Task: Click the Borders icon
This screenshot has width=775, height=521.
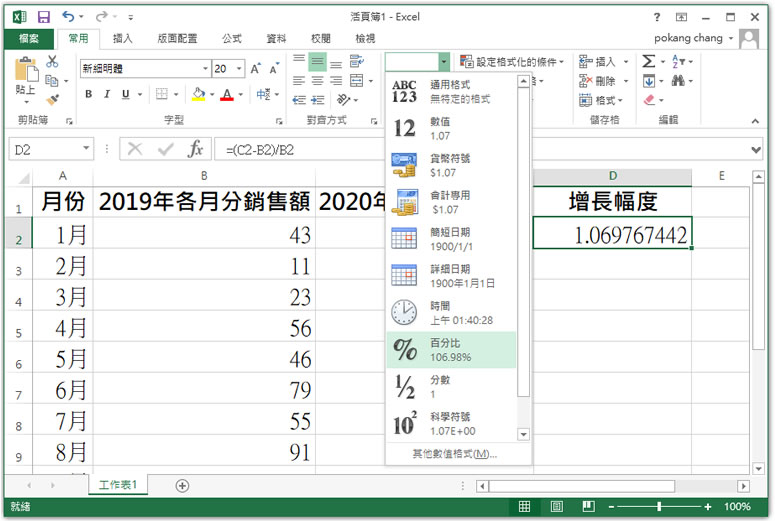Action: pyautogui.click(x=162, y=94)
